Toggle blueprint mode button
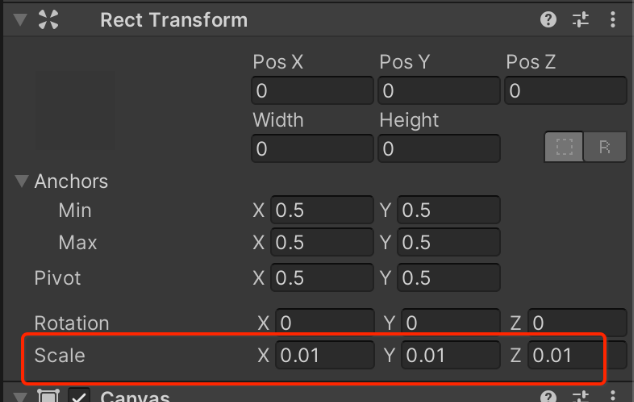634x402 pixels. (x=565, y=147)
